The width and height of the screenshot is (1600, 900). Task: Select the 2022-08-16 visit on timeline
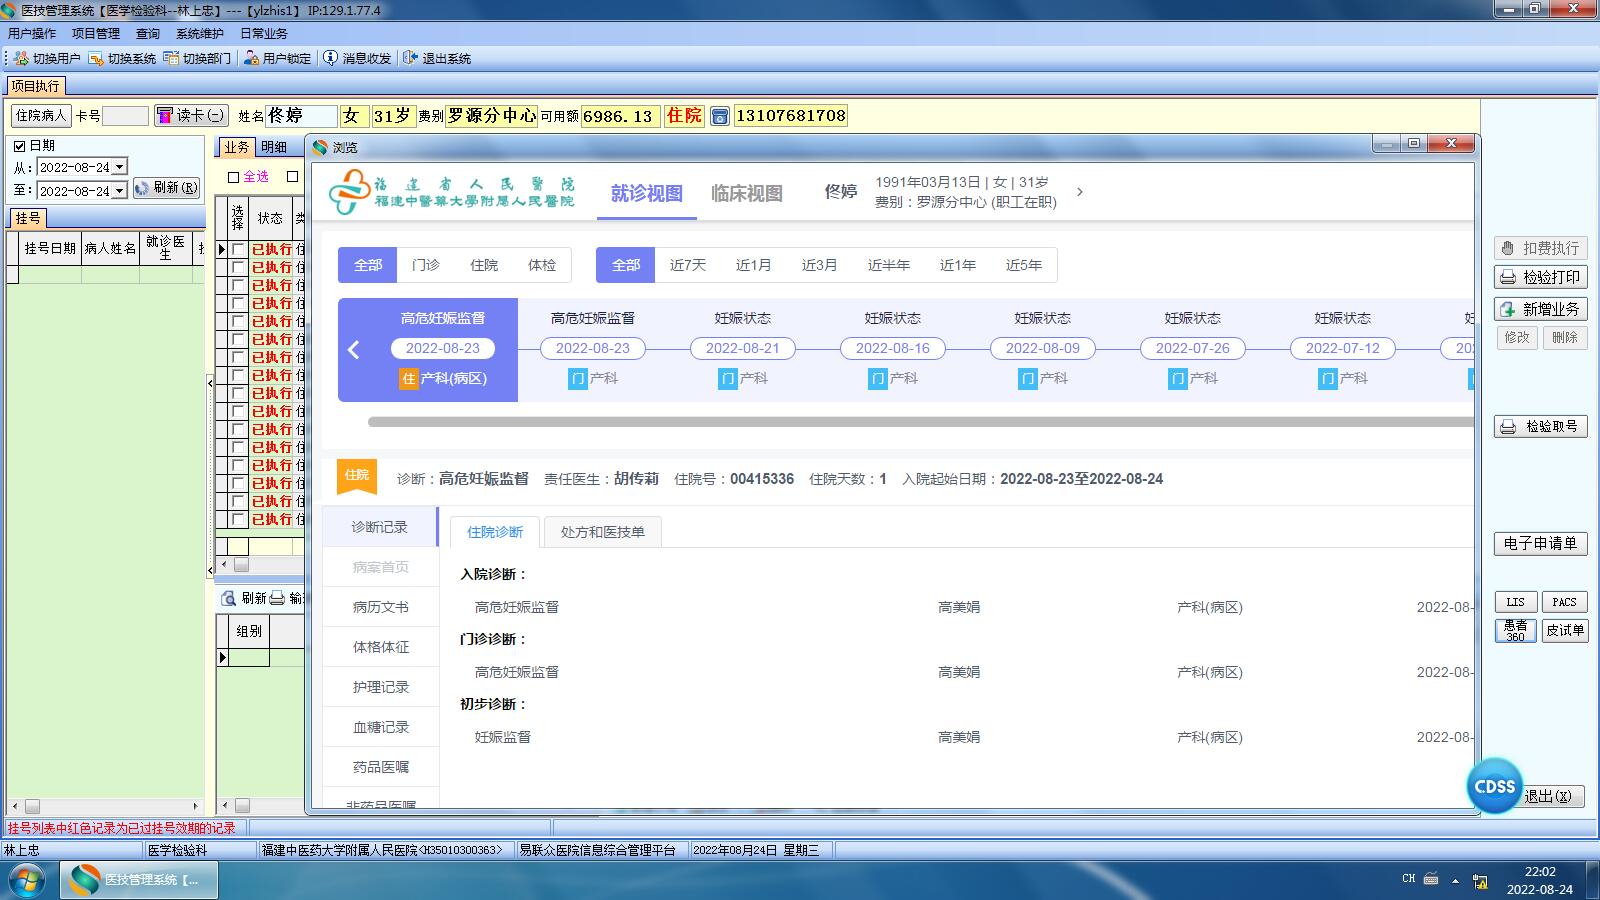[x=892, y=348]
